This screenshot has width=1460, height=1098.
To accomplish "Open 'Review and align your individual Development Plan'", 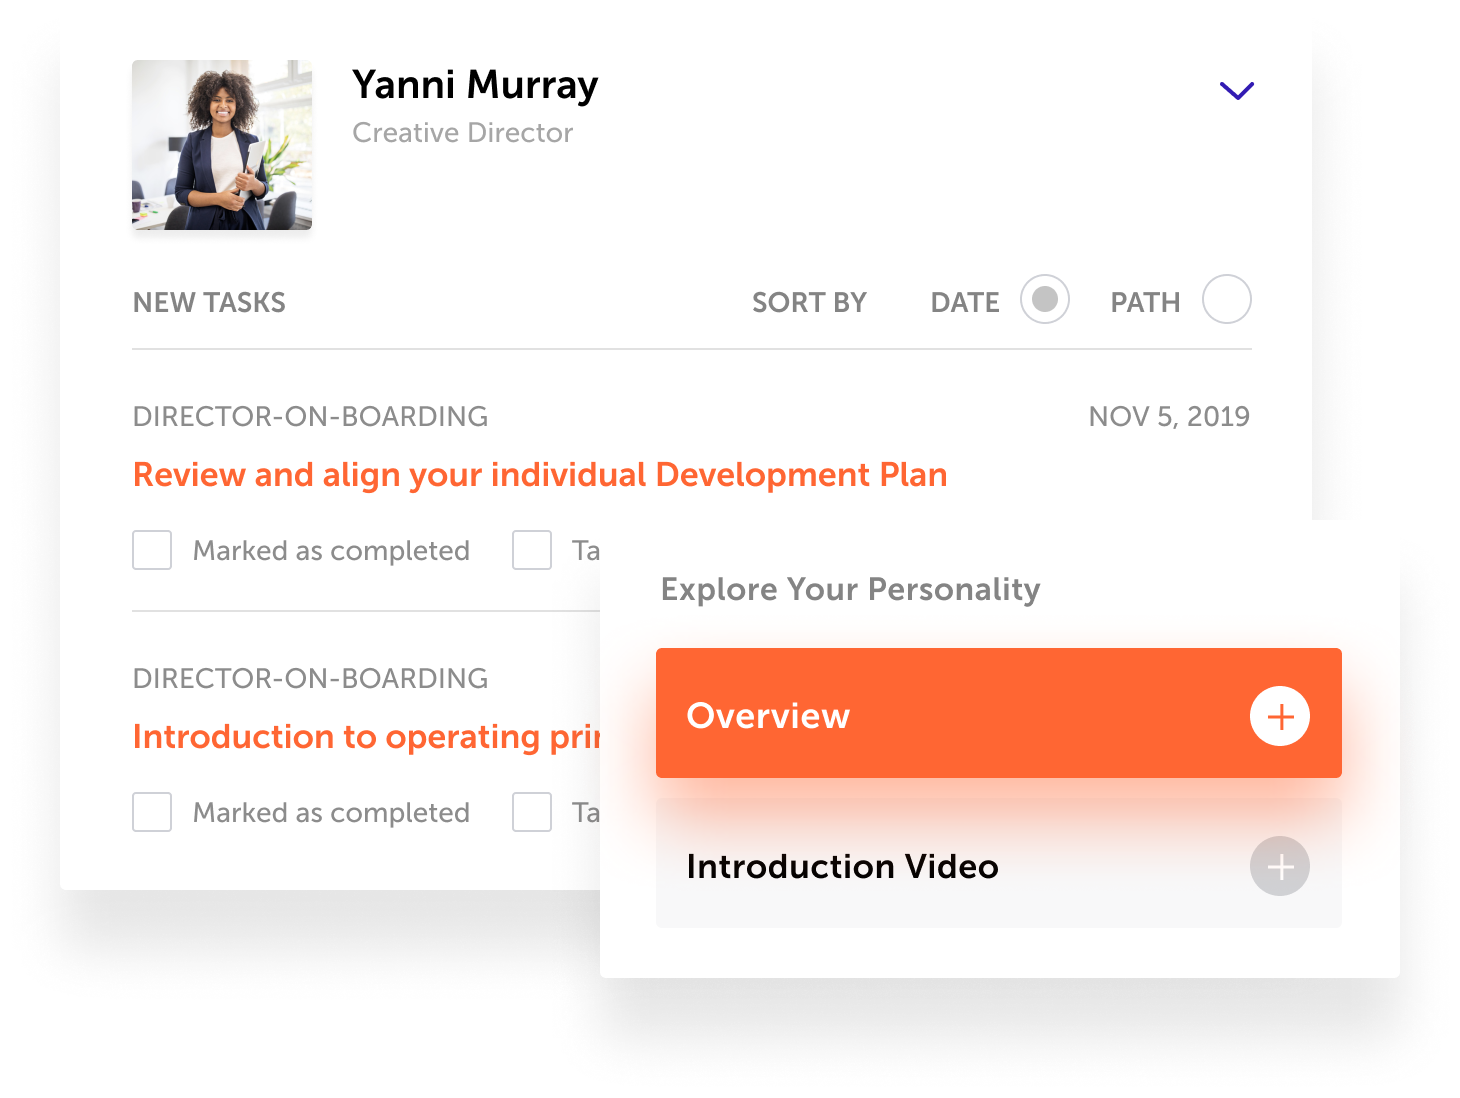I will point(540,475).
